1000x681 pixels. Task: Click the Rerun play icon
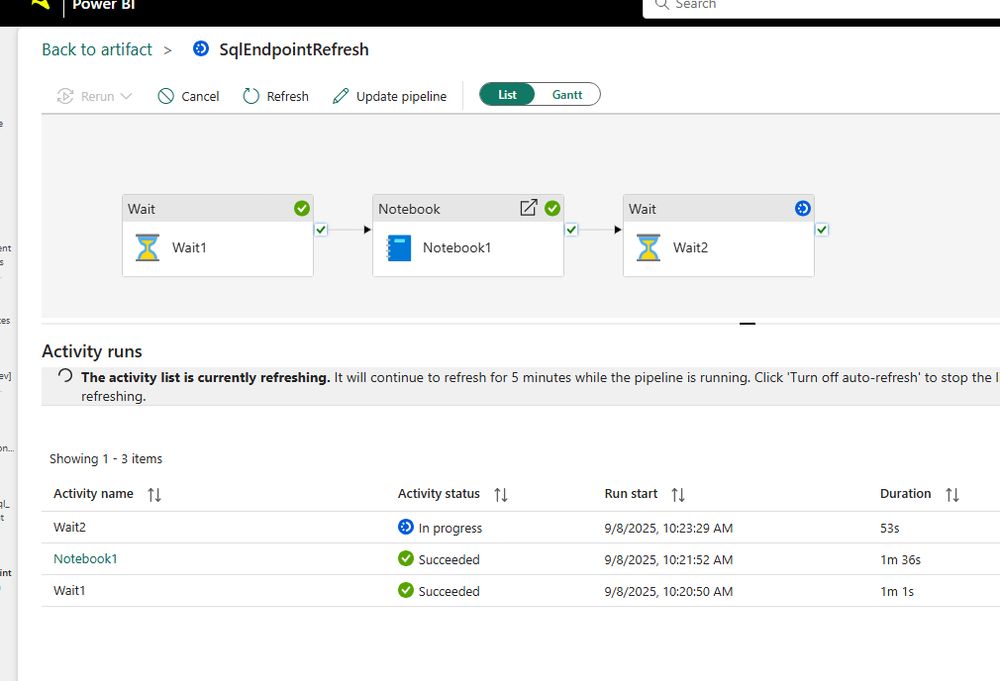click(x=65, y=96)
